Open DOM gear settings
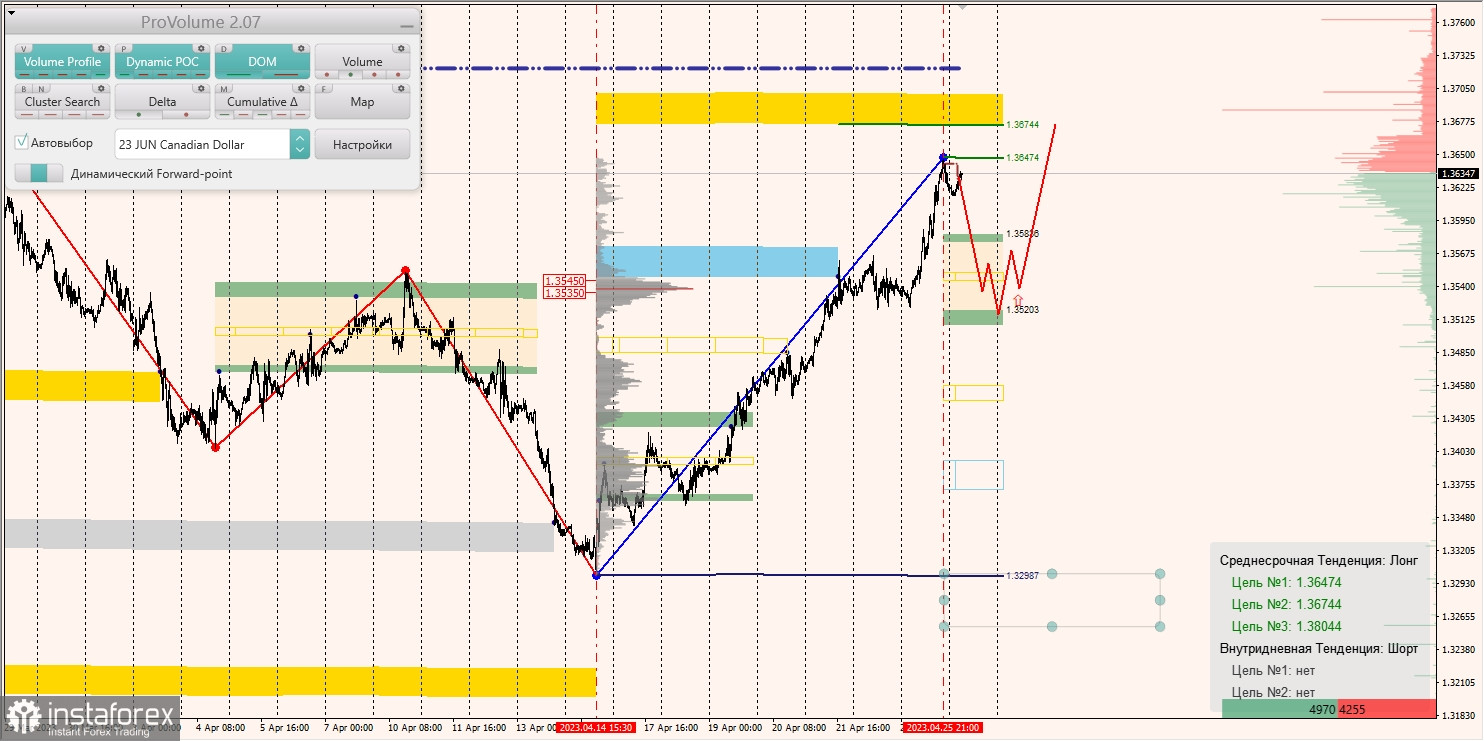 pyautogui.click(x=300, y=48)
